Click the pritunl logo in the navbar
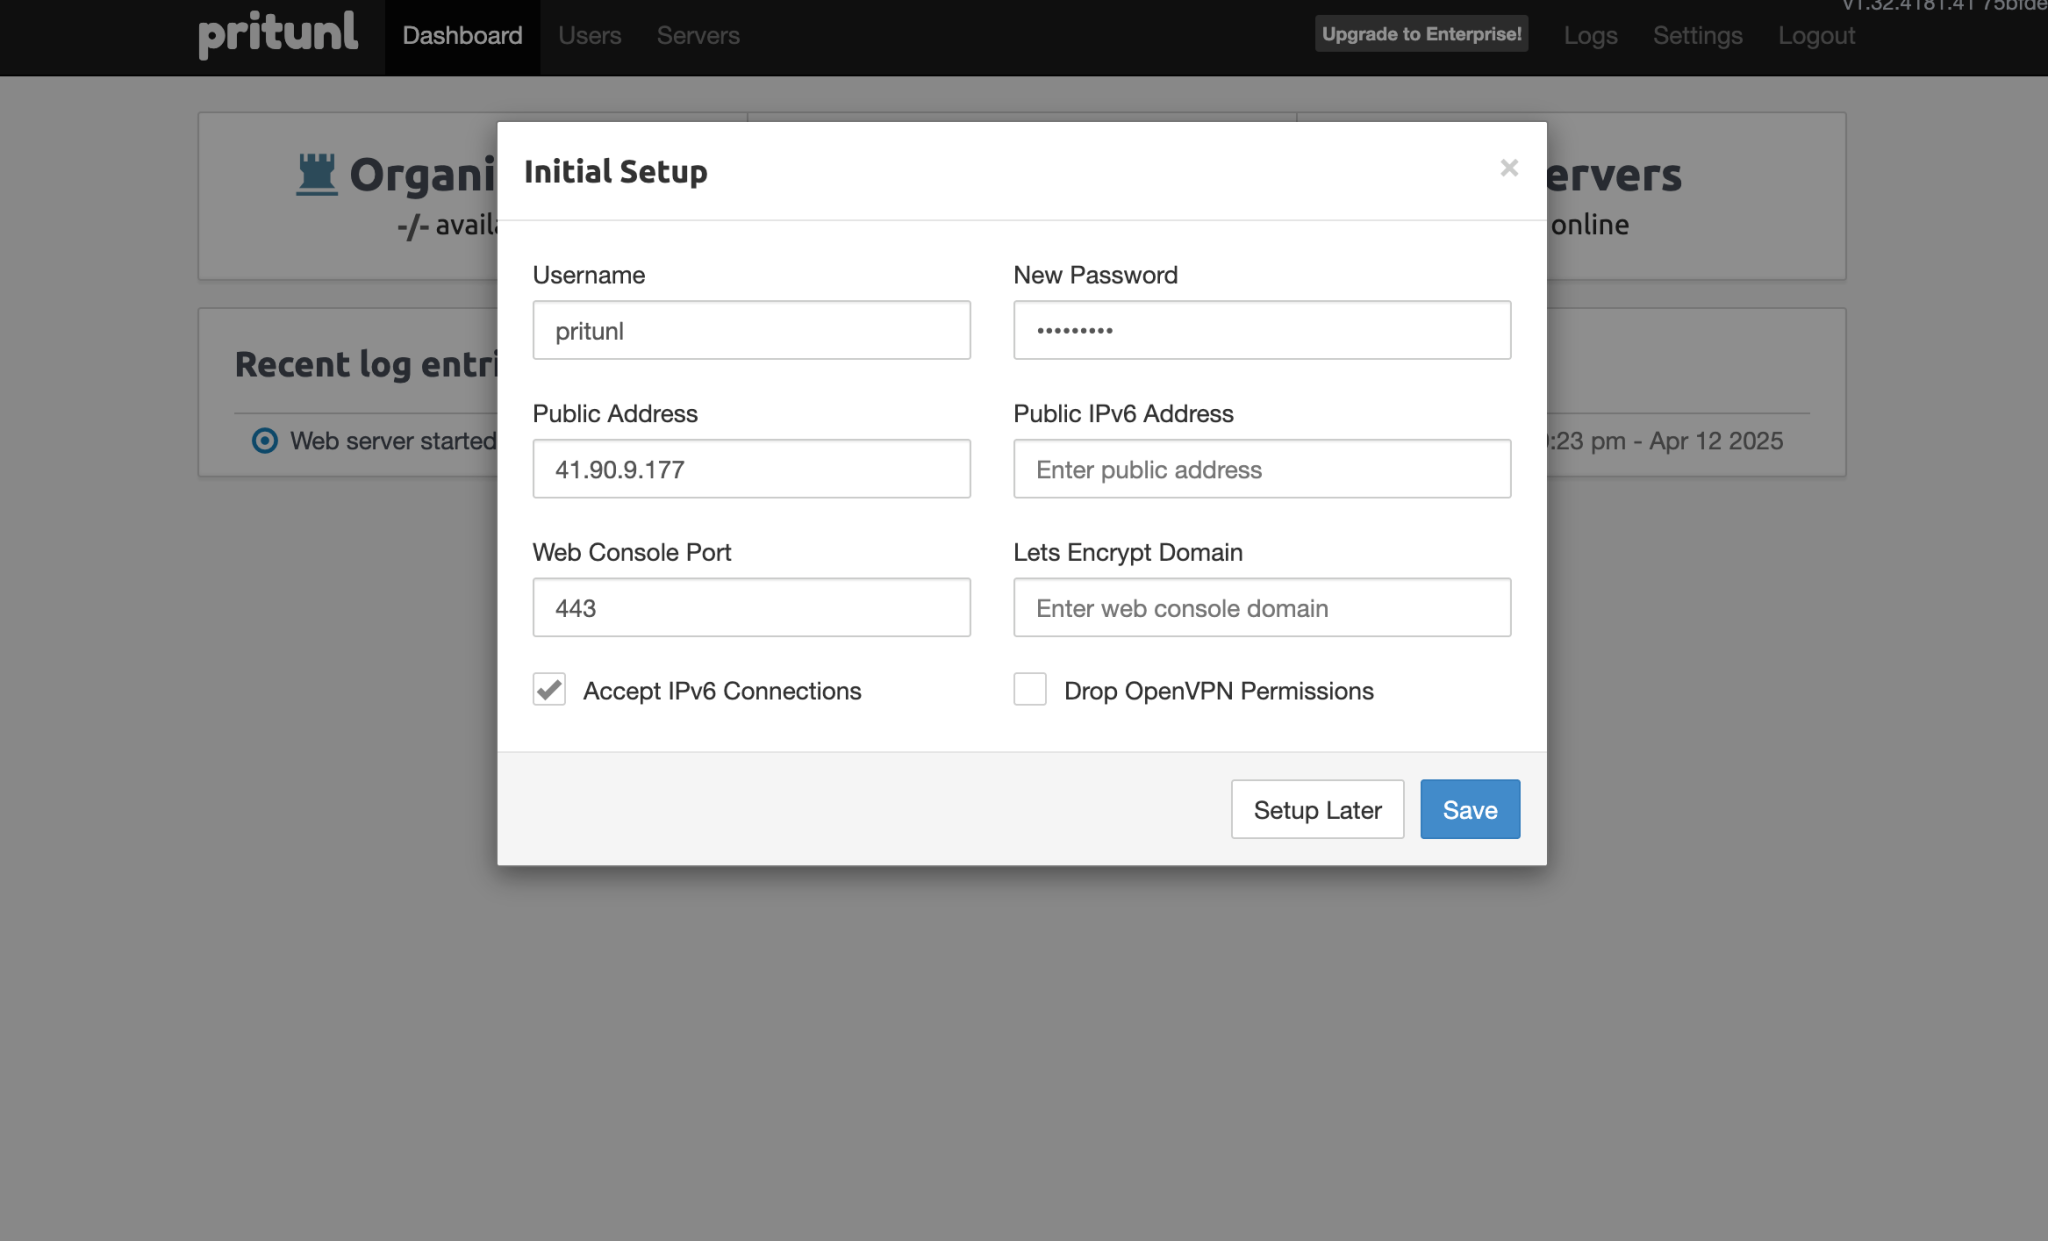 pos(278,34)
